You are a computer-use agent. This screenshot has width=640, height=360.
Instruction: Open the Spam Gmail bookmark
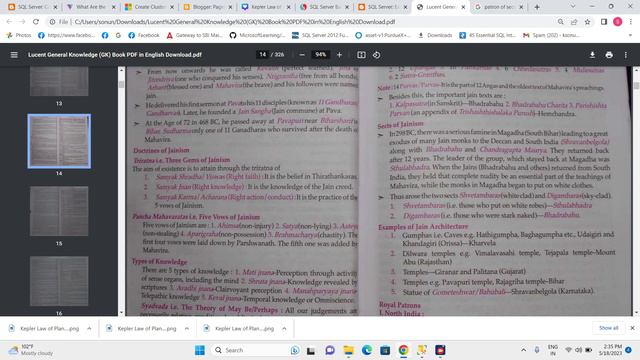coord(551,36)
